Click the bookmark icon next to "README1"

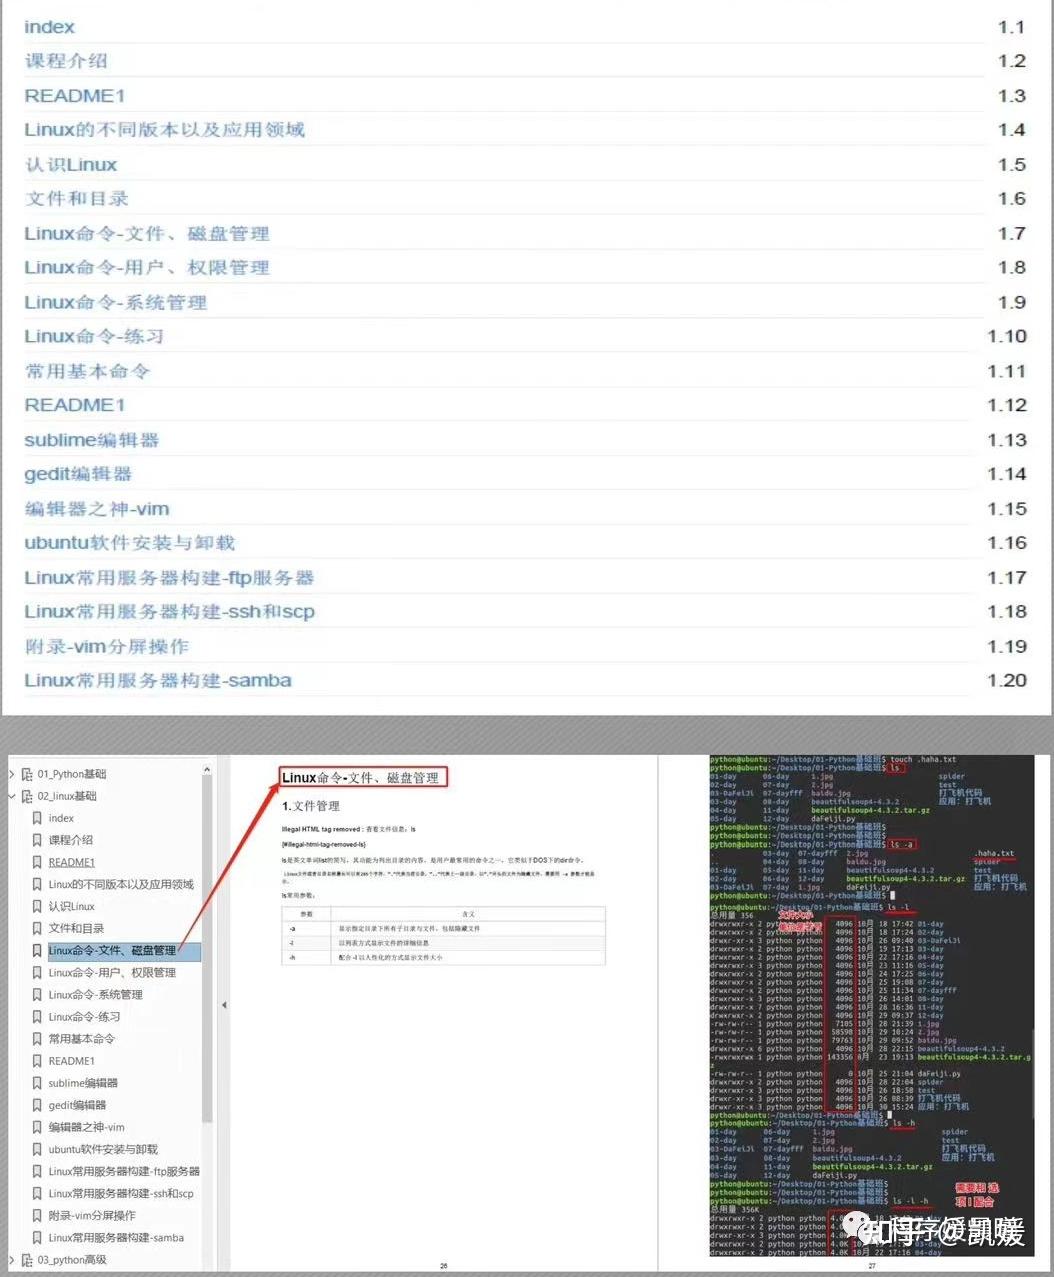click(x=38, y=861)
